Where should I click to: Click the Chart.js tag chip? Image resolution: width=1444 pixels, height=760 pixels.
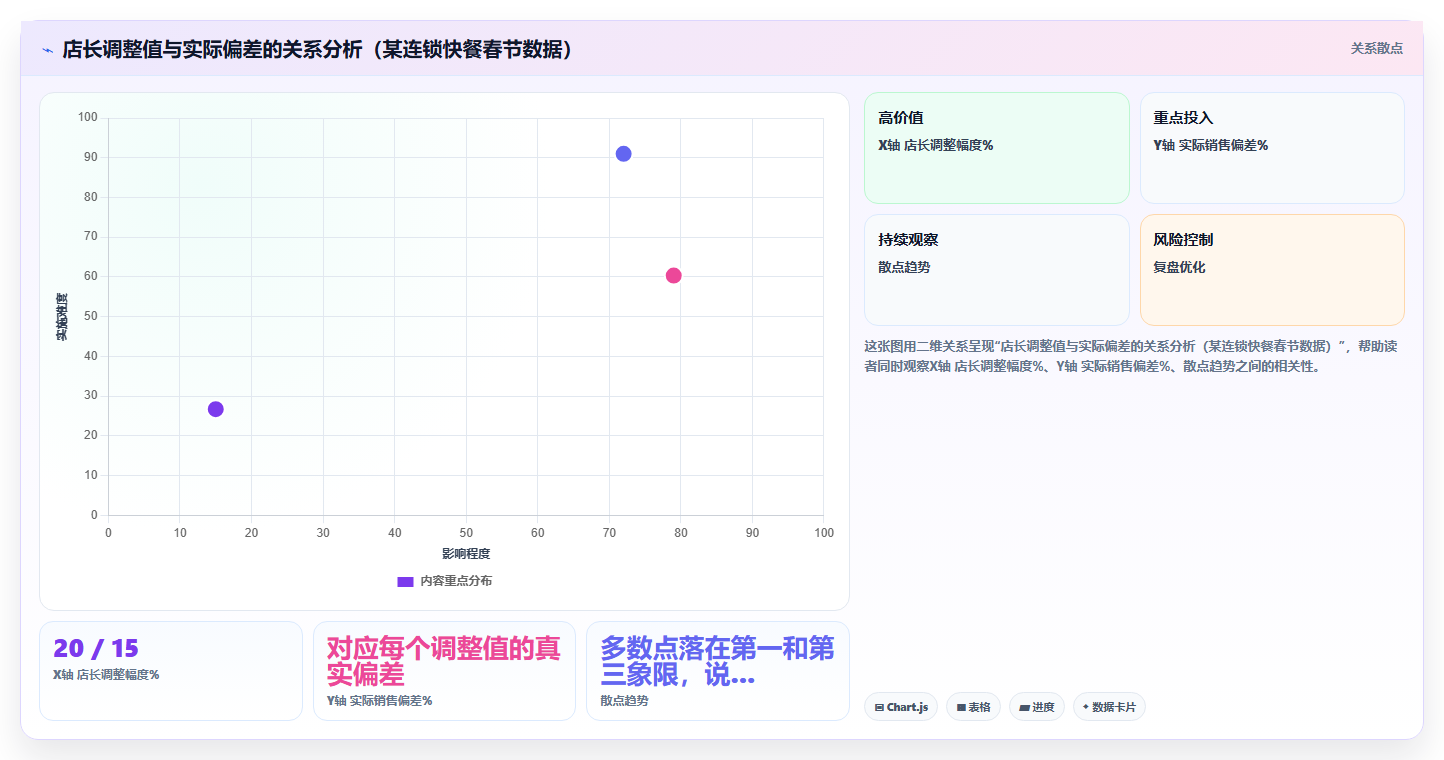[x=901, y=707]
